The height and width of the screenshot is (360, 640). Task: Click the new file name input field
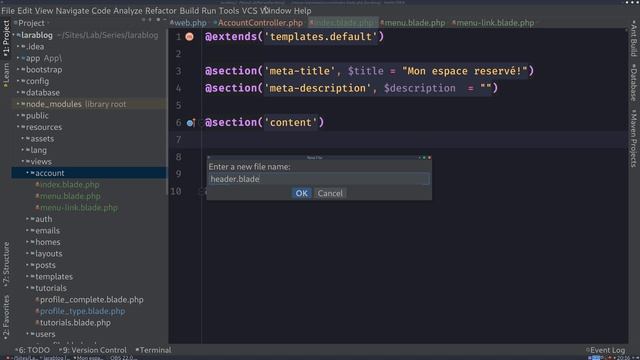click(319, 179)
